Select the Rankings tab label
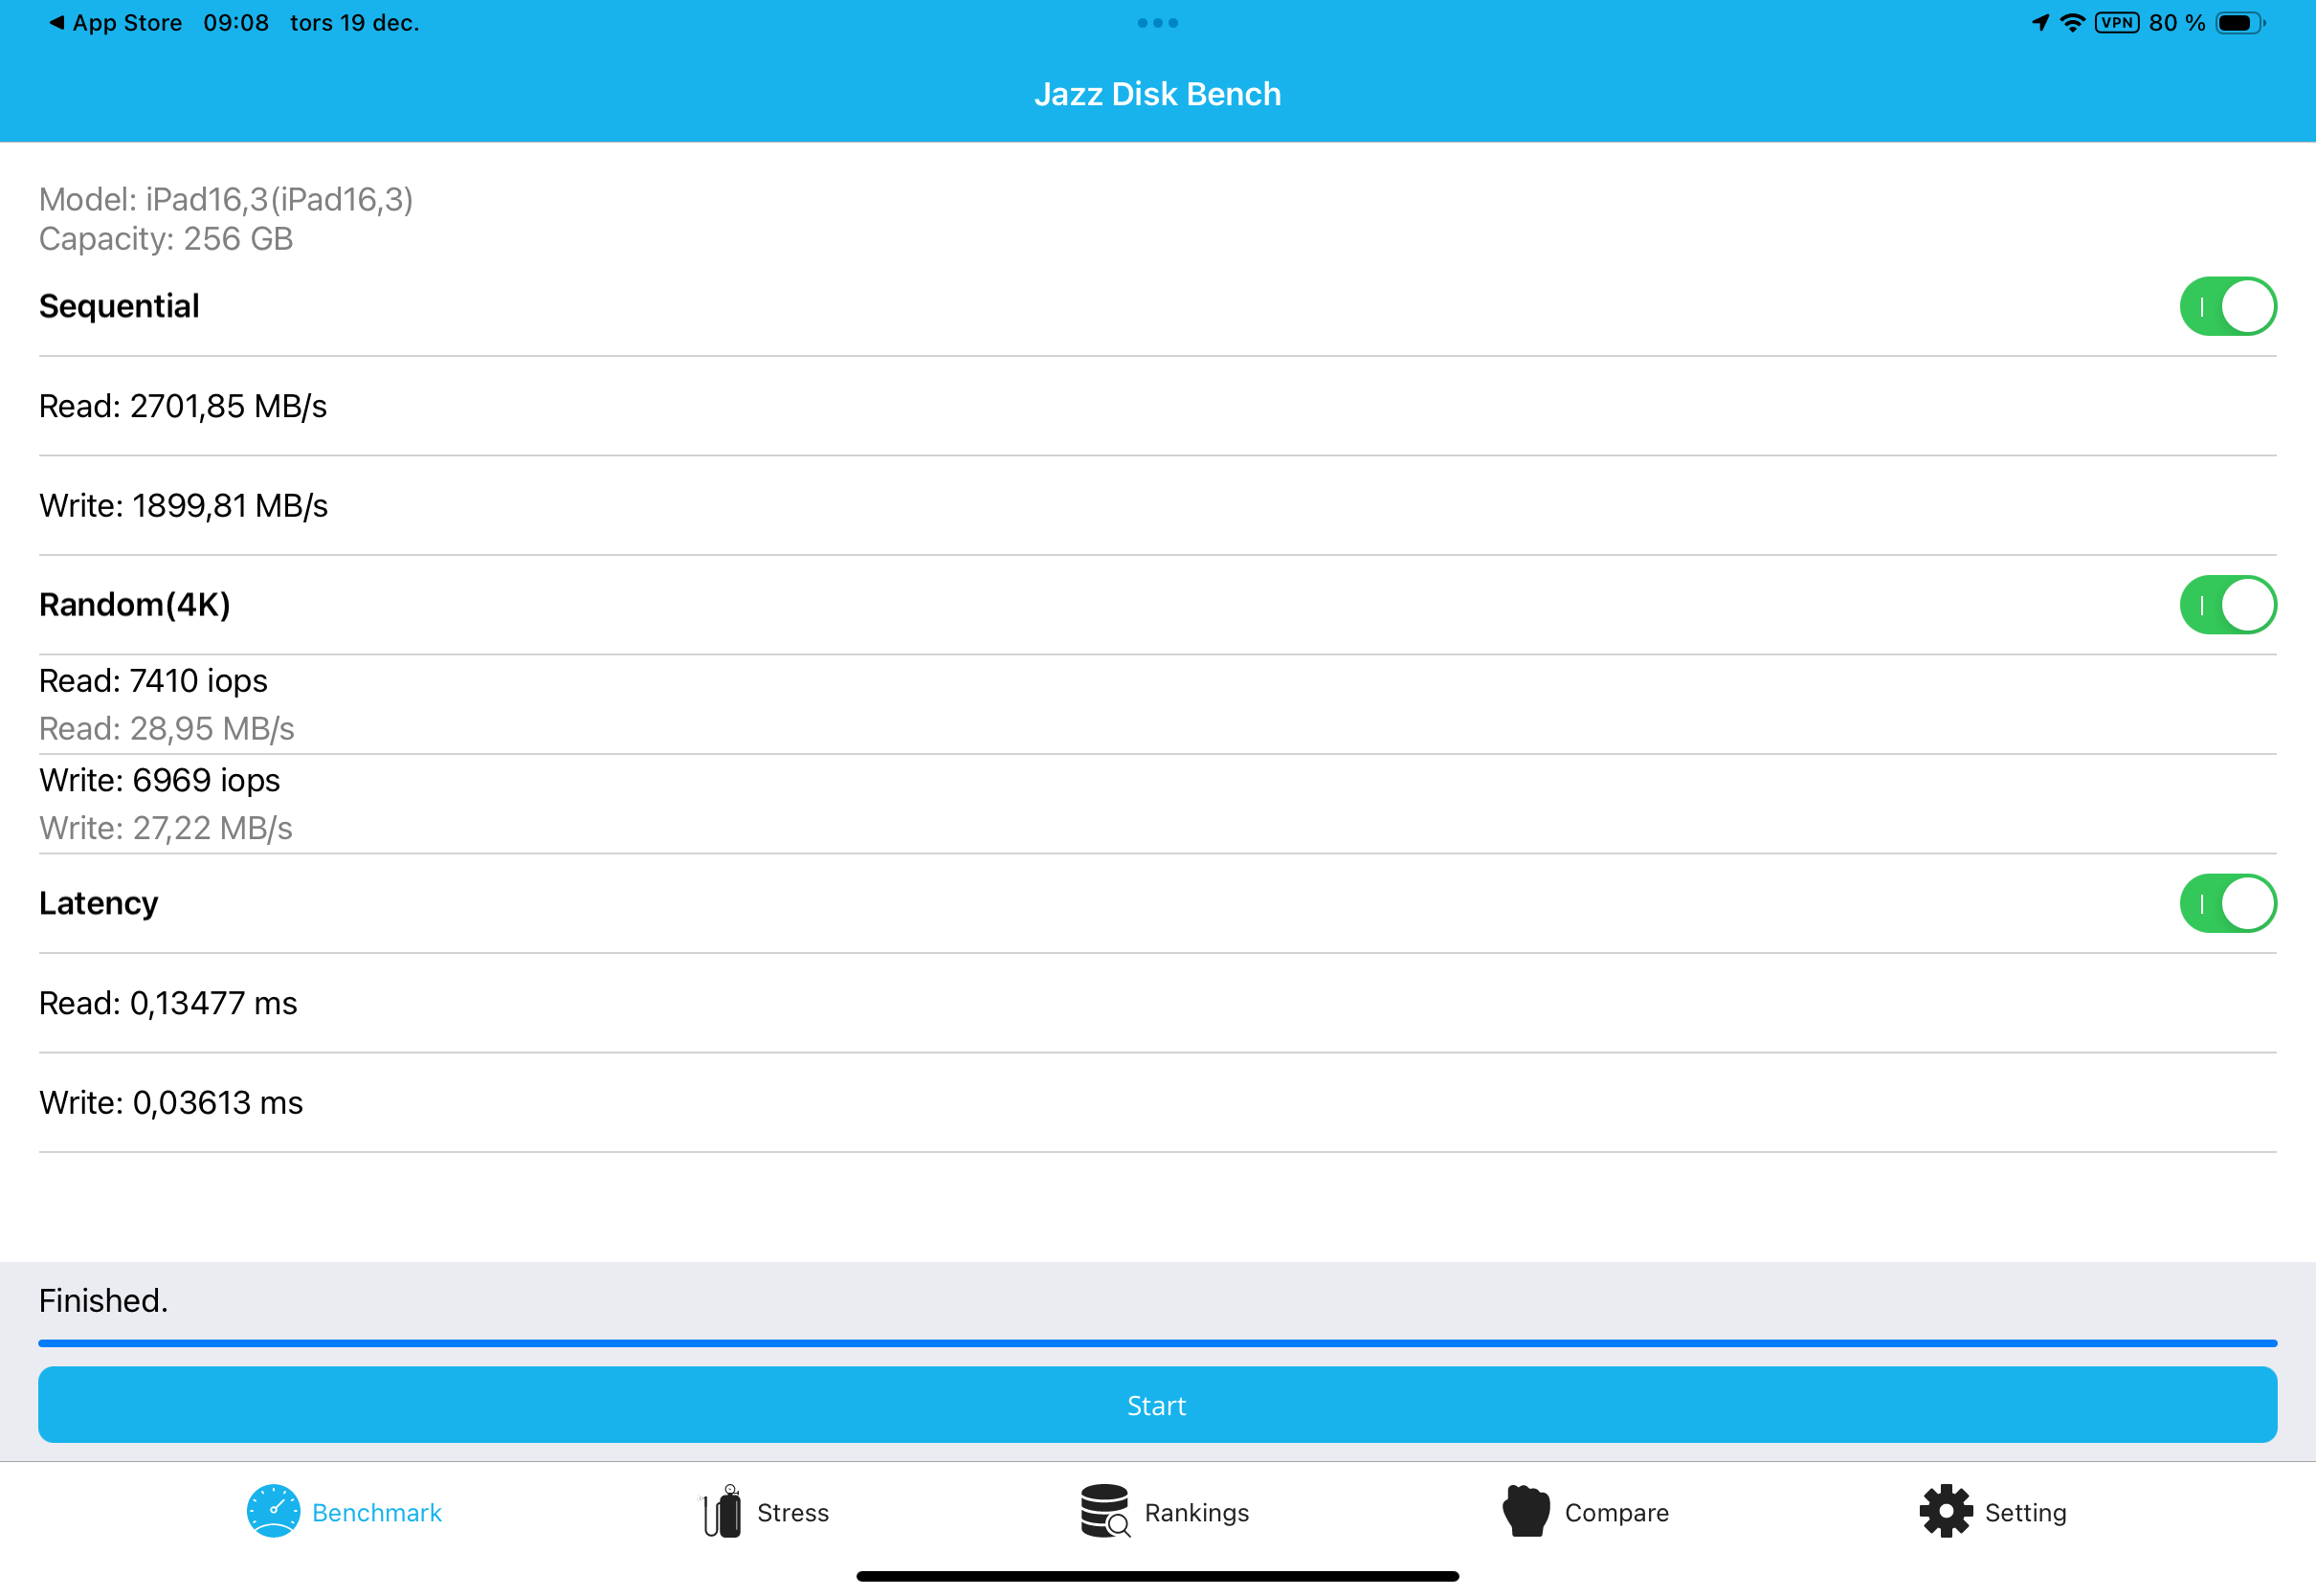Screen dimensions: 2316x1596 tap(1197, 1512)
